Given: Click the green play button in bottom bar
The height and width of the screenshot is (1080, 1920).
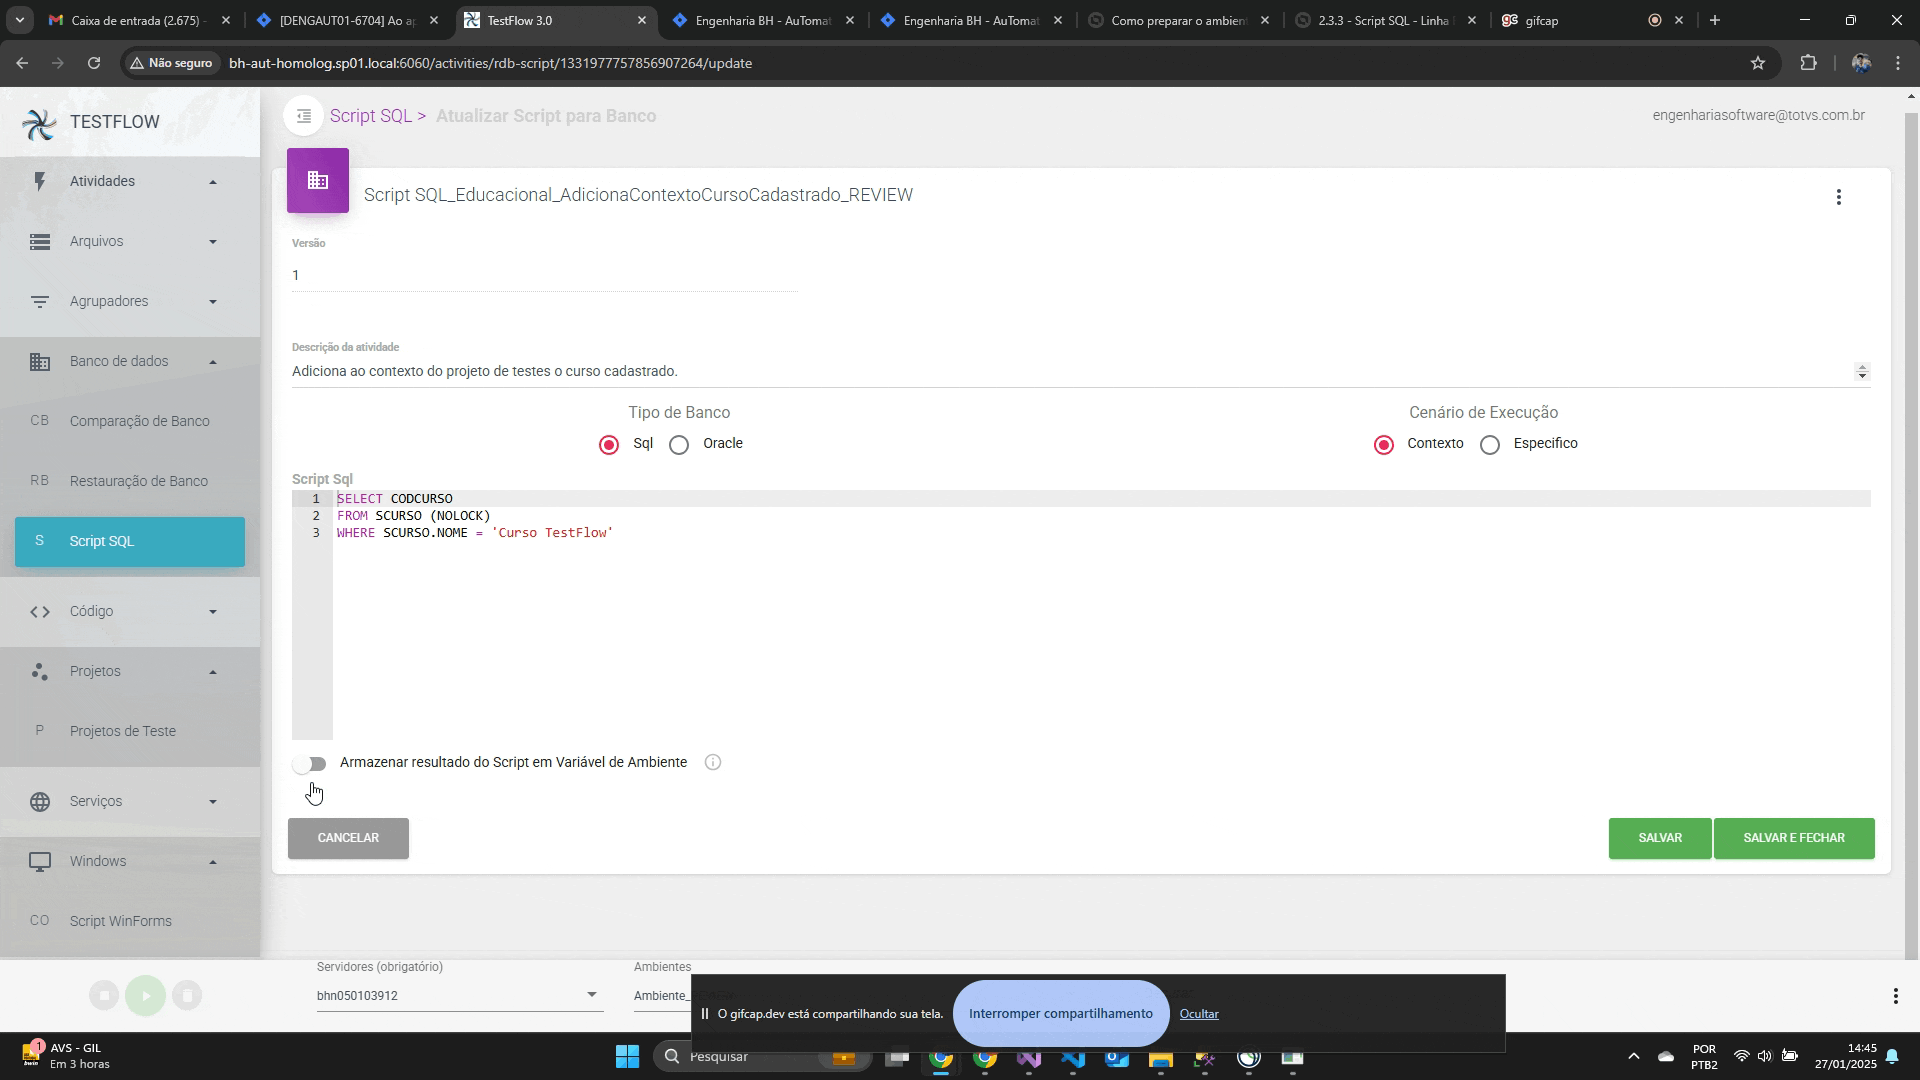Looking at the screenshot, I should (146, 996).
